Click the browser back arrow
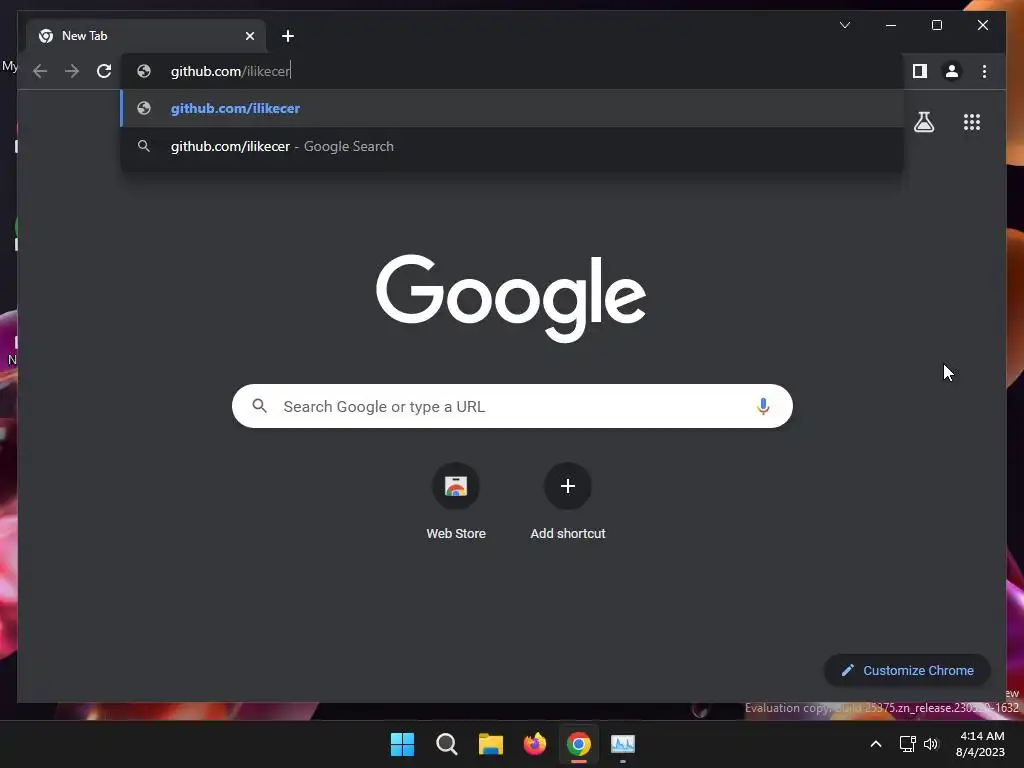This screenshot has width=1024, height=768. [x=40, y=71]
